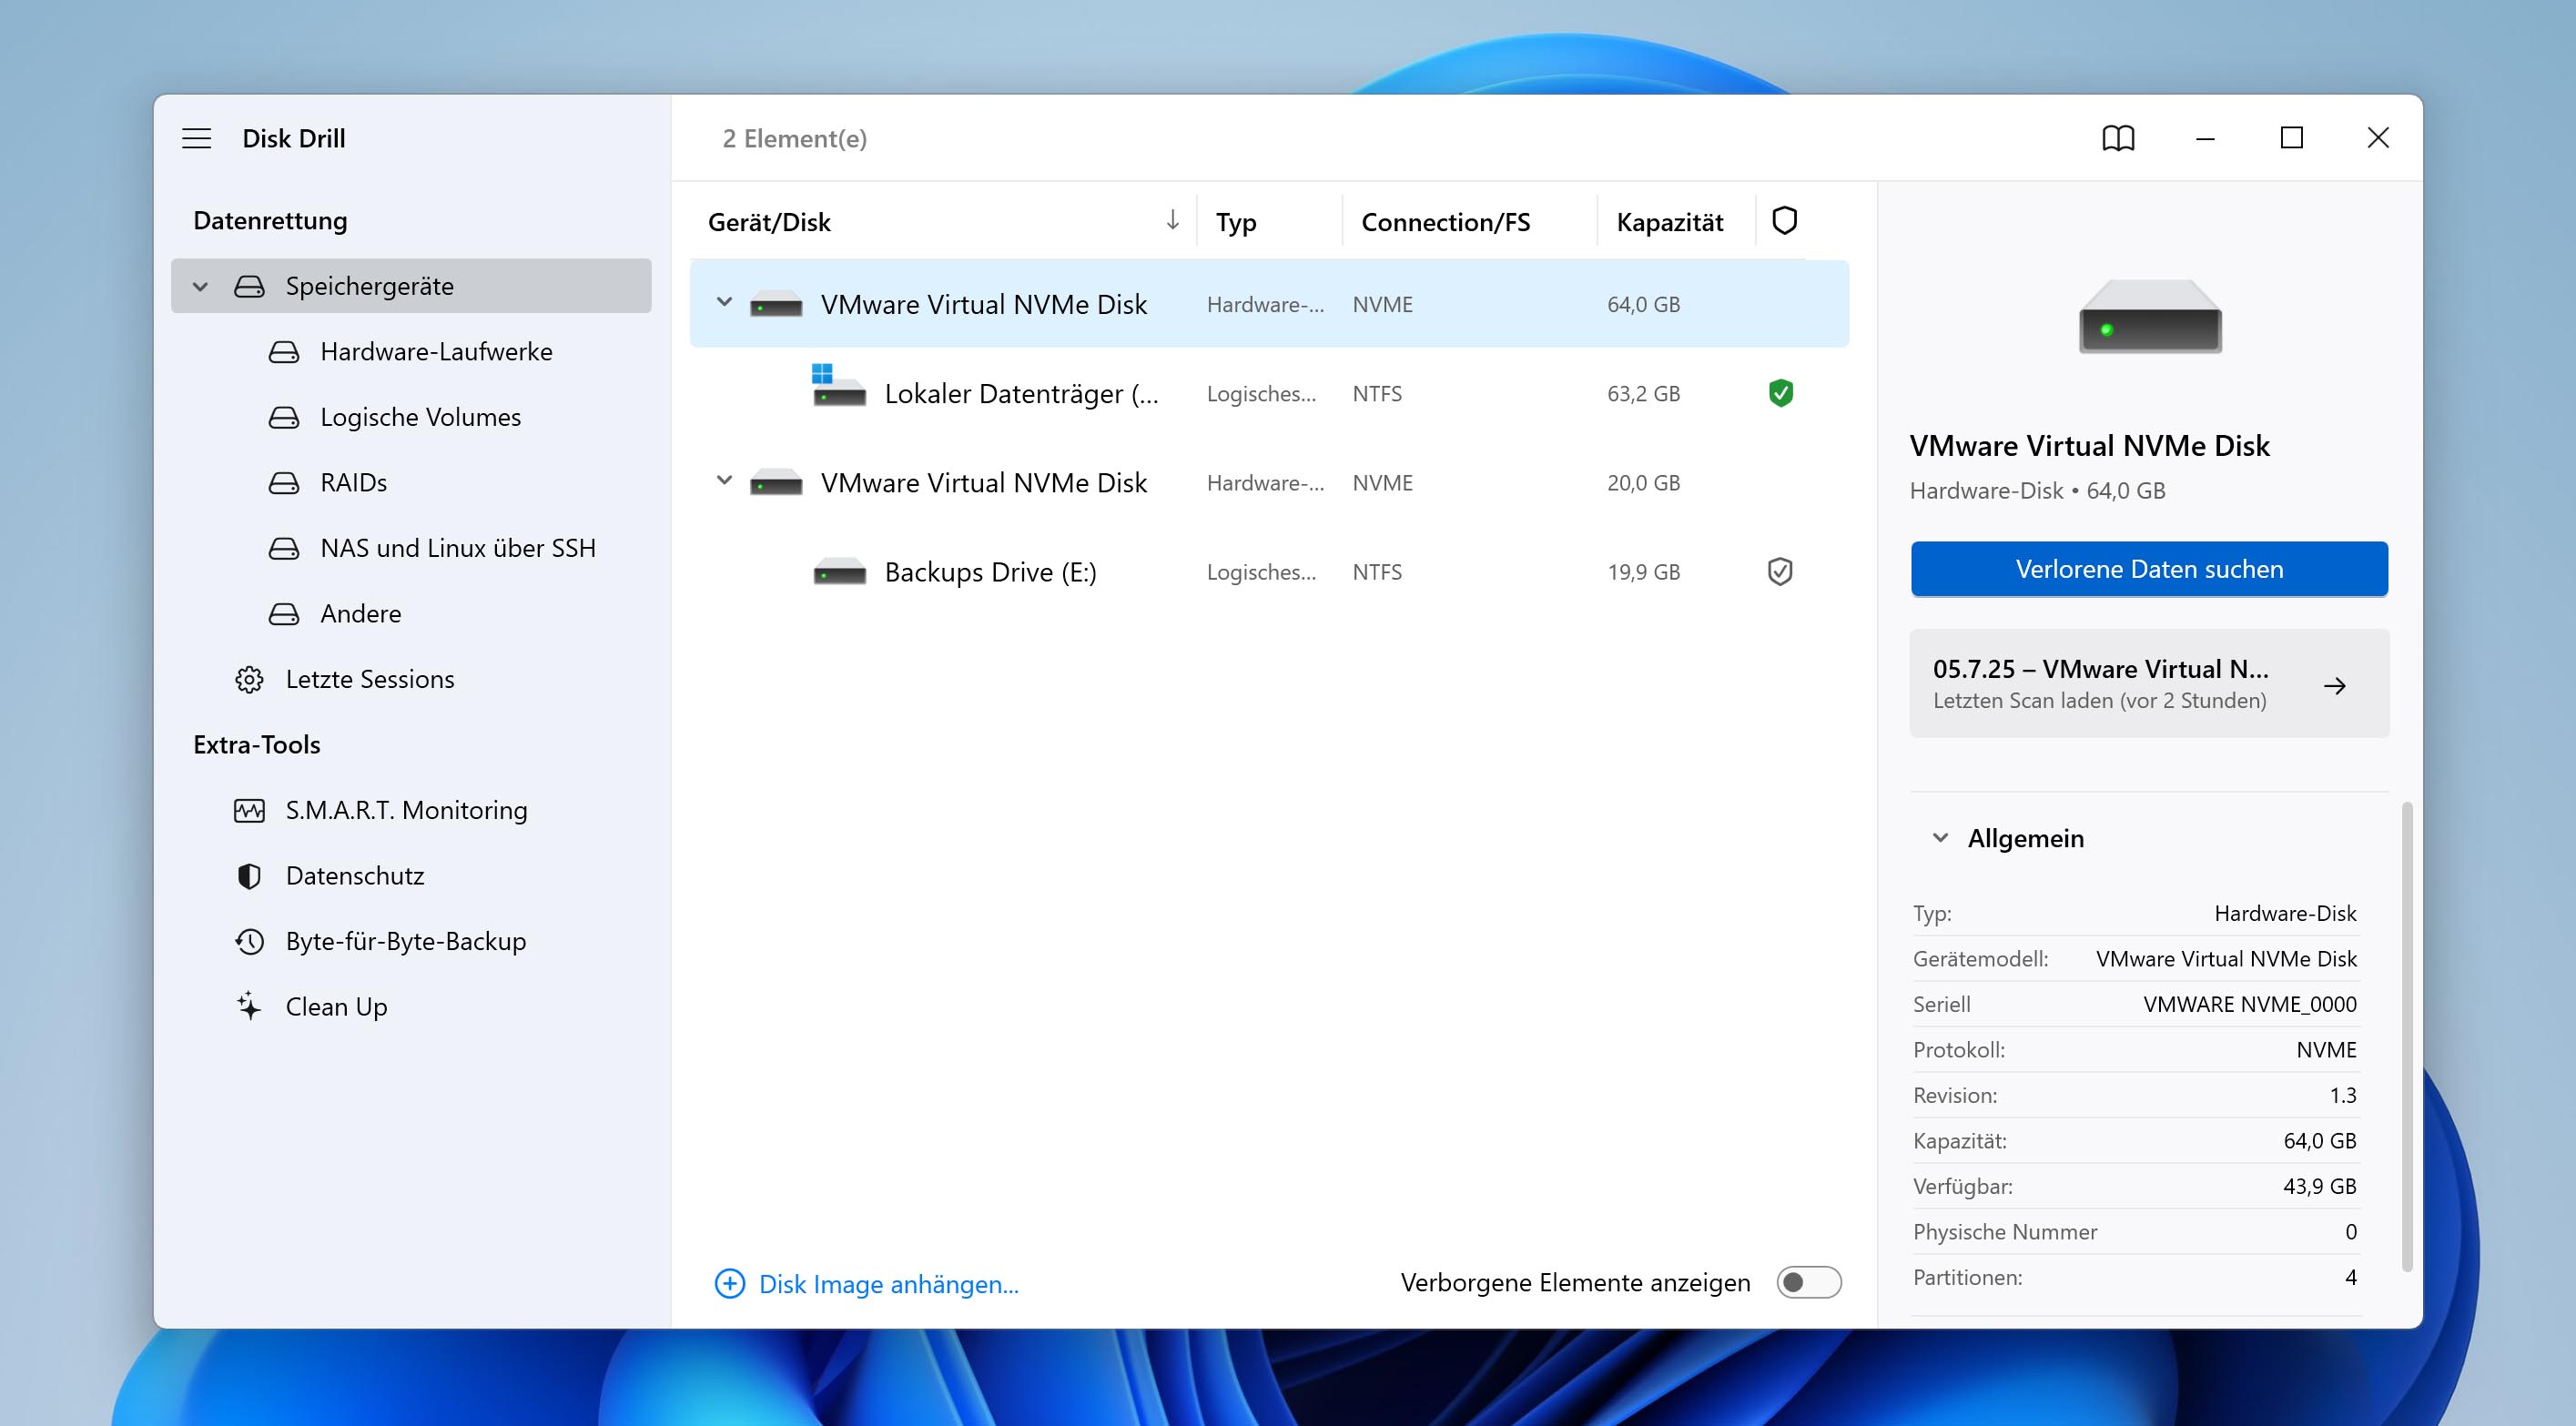Collapse the 20,0 GB VMware Virtual NVMe Disk
The height and width of the screenshot is (1426, 2576).
tap(725, 481)
